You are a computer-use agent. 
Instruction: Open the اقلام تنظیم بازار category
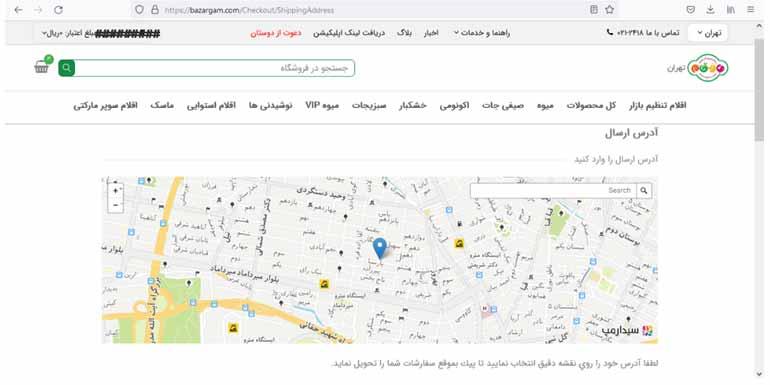(x=658, y=106)
